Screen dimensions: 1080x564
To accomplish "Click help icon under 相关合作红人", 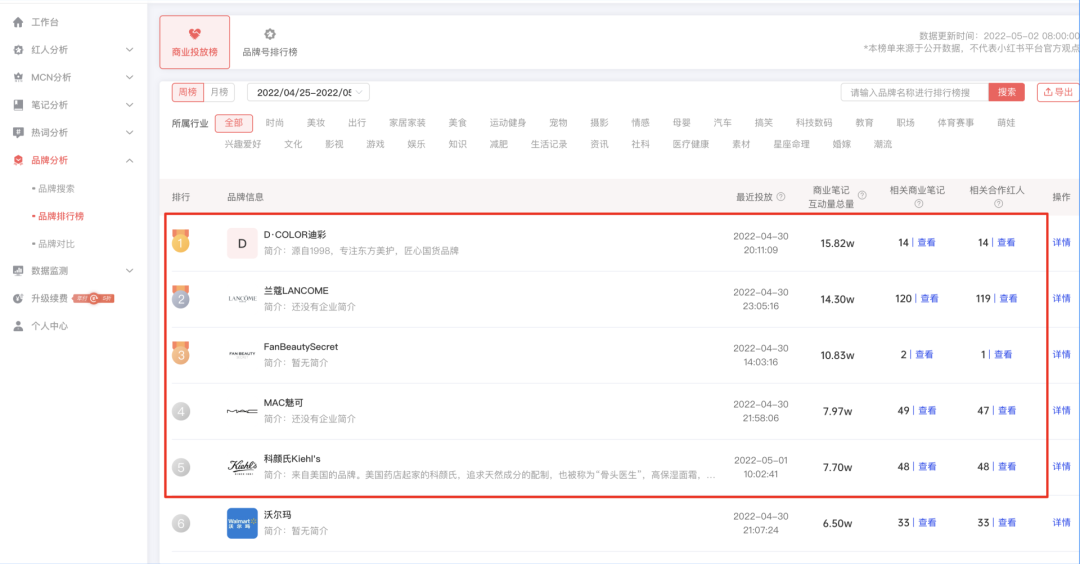I will click(998, 204).
